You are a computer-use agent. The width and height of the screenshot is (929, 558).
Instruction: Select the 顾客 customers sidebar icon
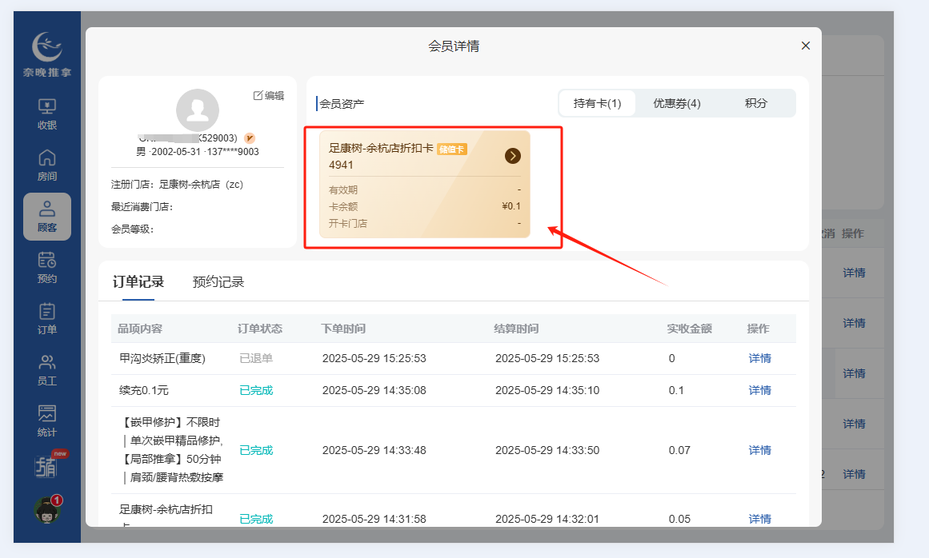pos(47,216)
